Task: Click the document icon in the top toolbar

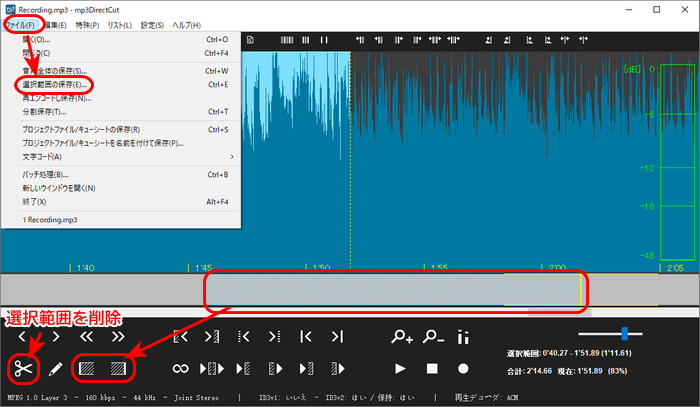Action: [250, 40]
